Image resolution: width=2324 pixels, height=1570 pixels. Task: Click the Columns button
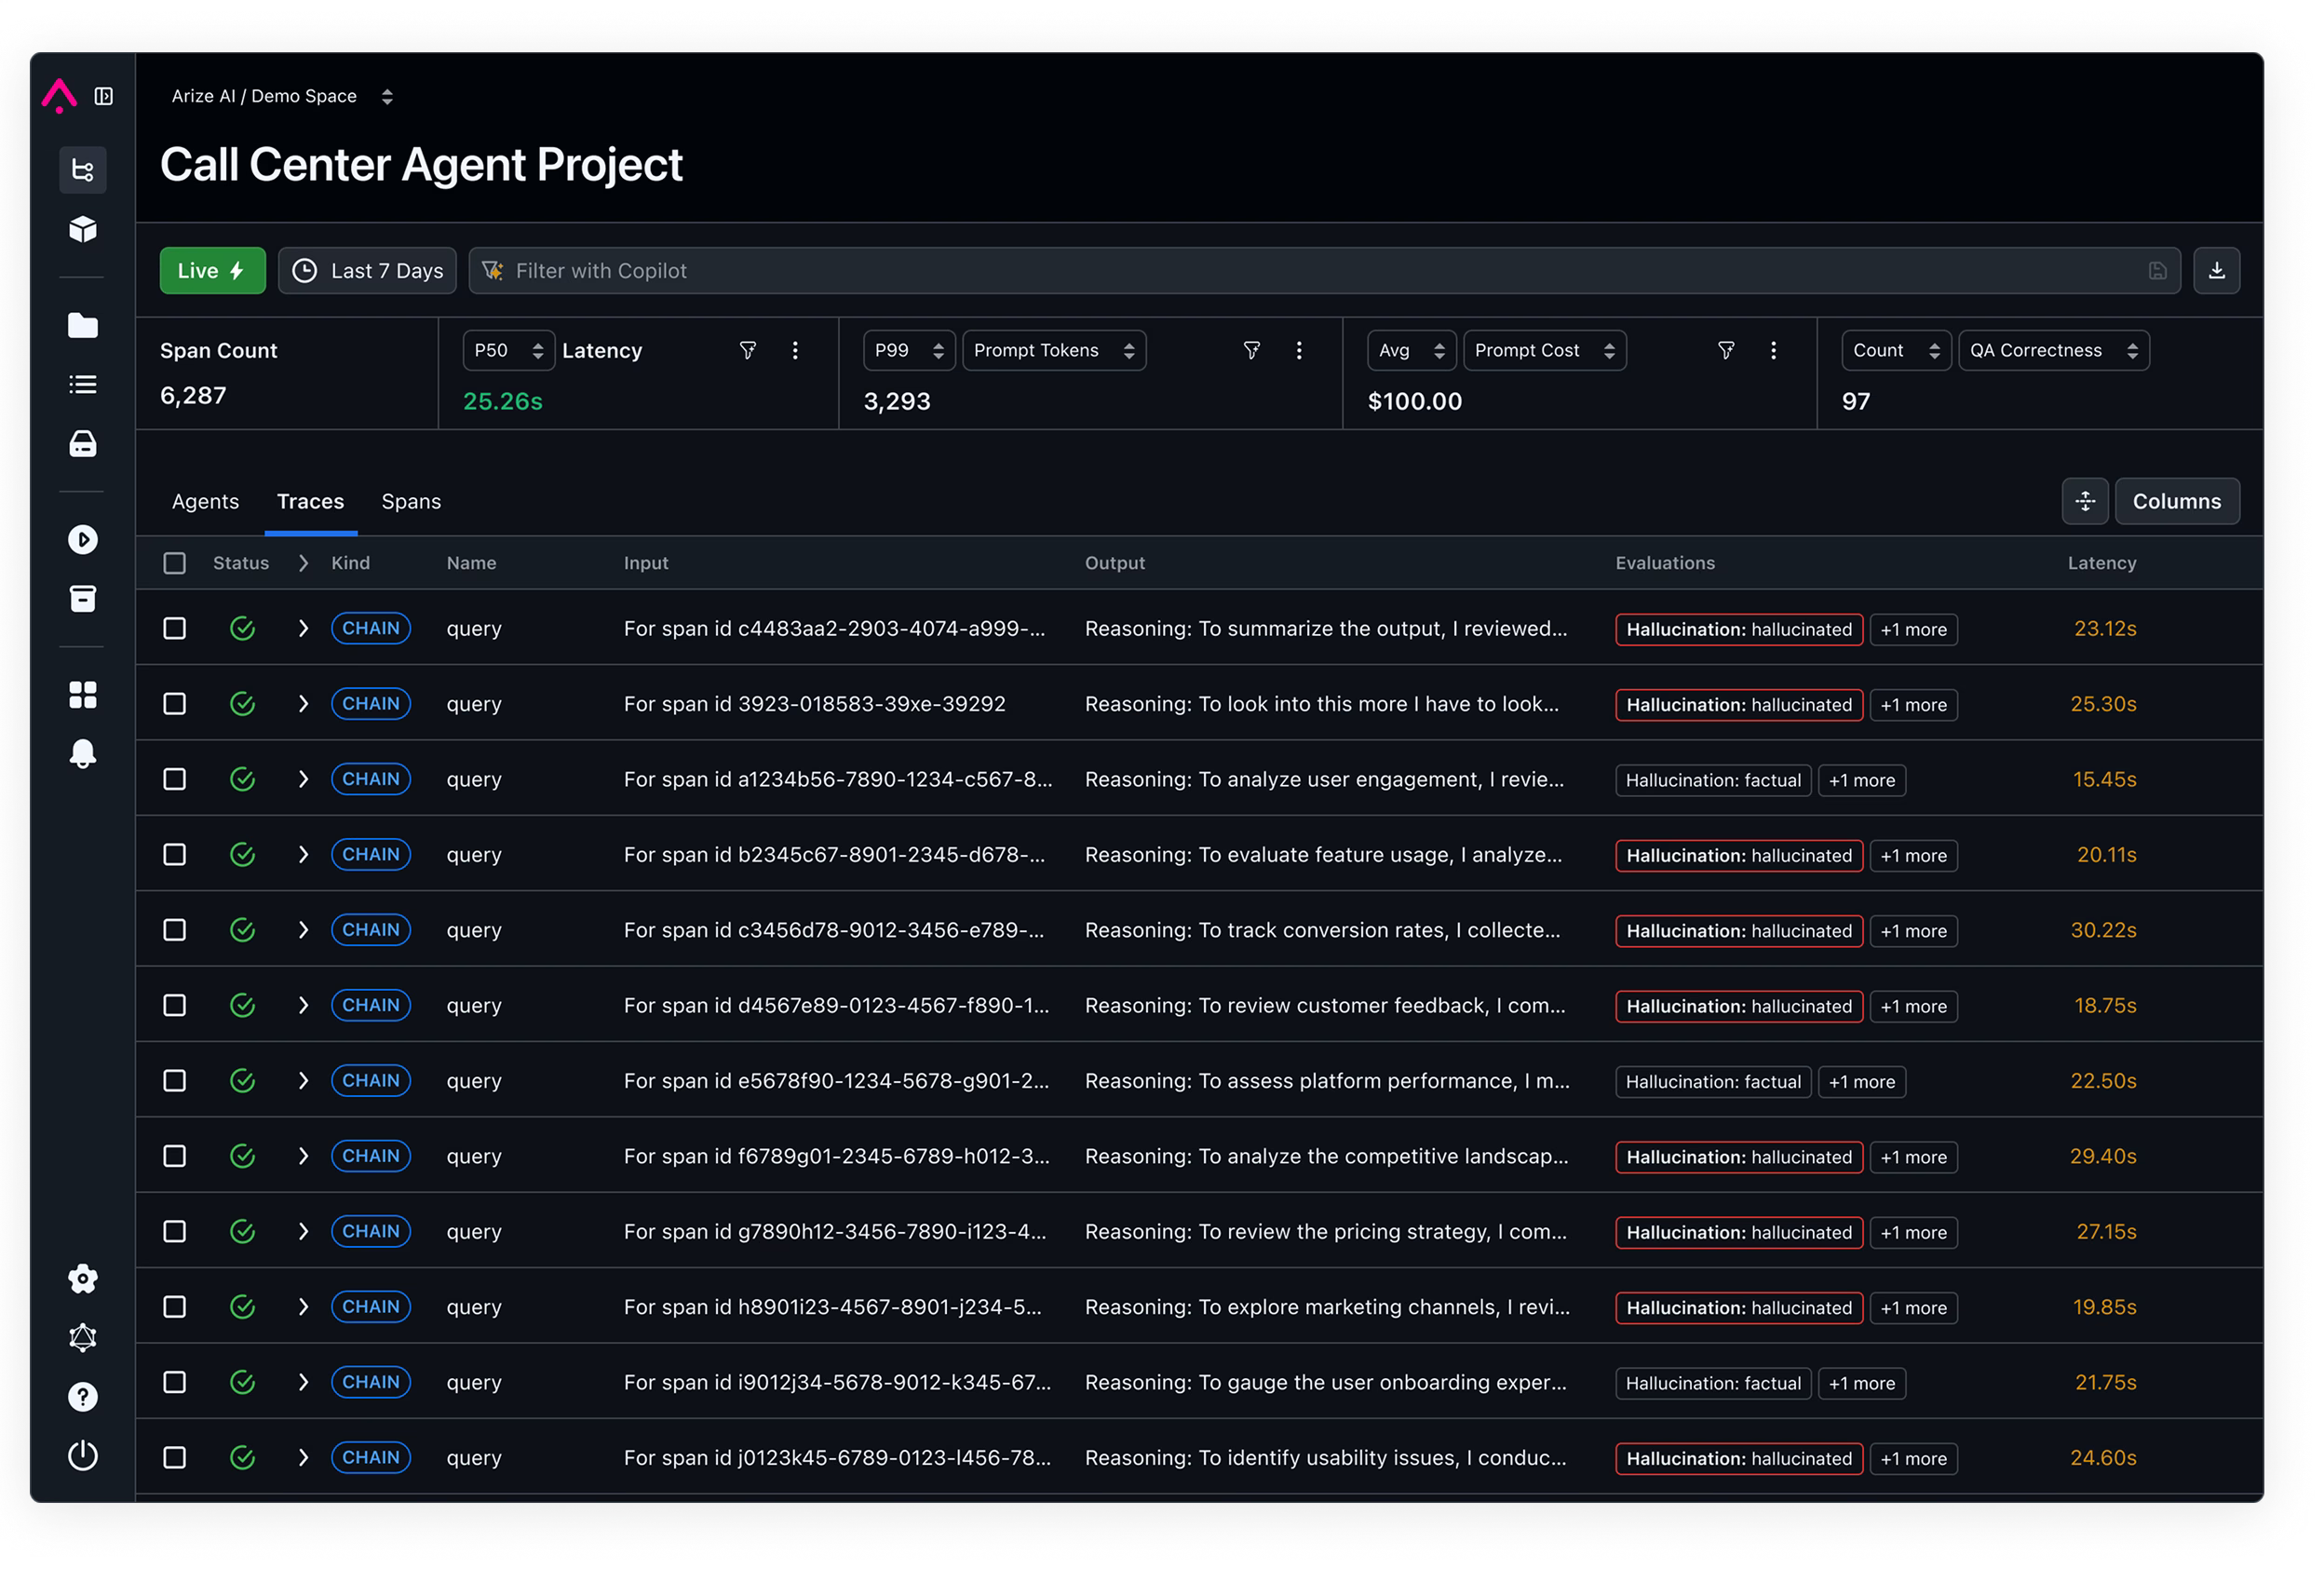click(2176, 501)
